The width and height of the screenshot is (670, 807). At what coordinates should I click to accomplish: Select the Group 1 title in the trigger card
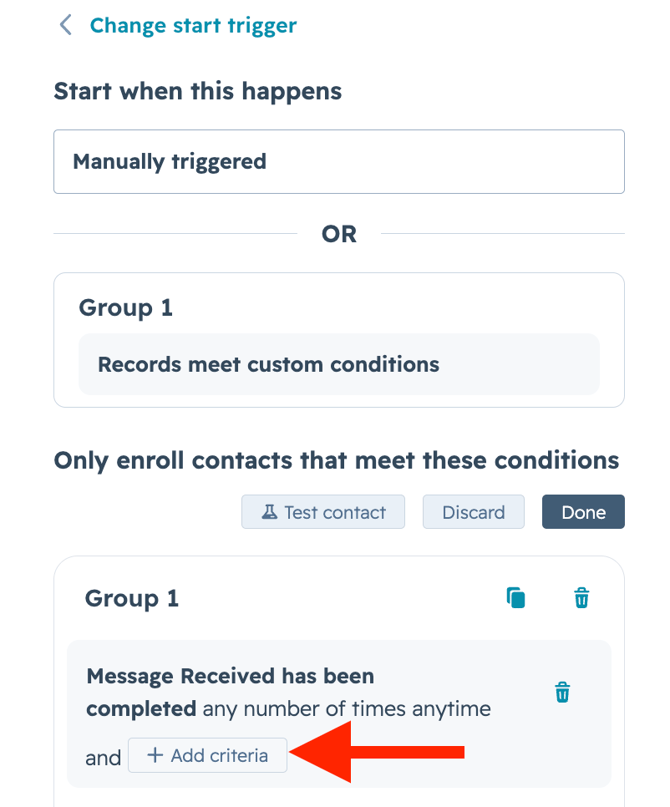(x=126, y=307)
